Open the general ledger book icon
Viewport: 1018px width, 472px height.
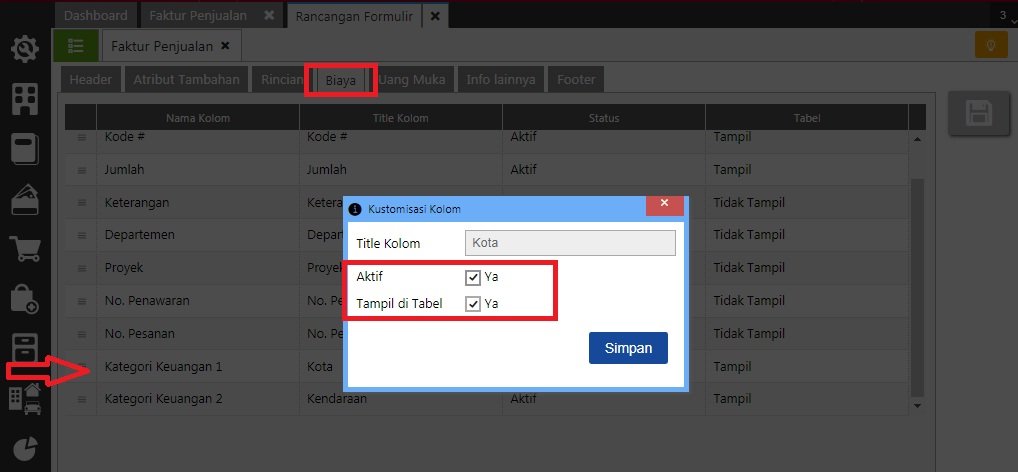[x=25, y=149]
